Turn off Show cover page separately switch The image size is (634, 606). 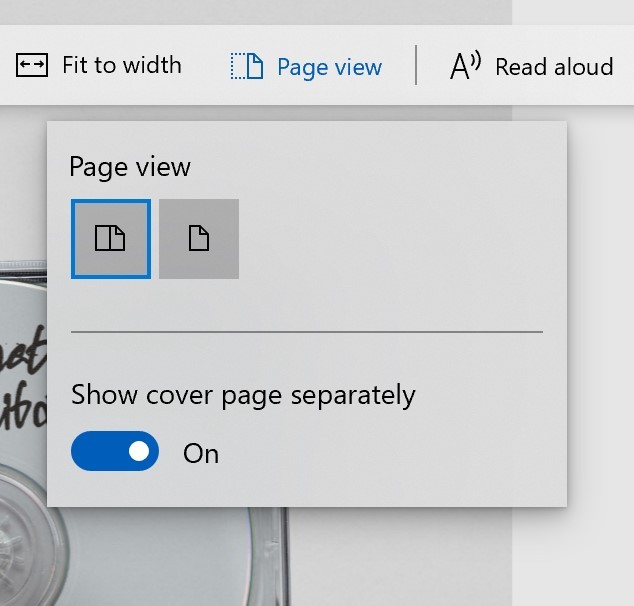click(115, 451)
